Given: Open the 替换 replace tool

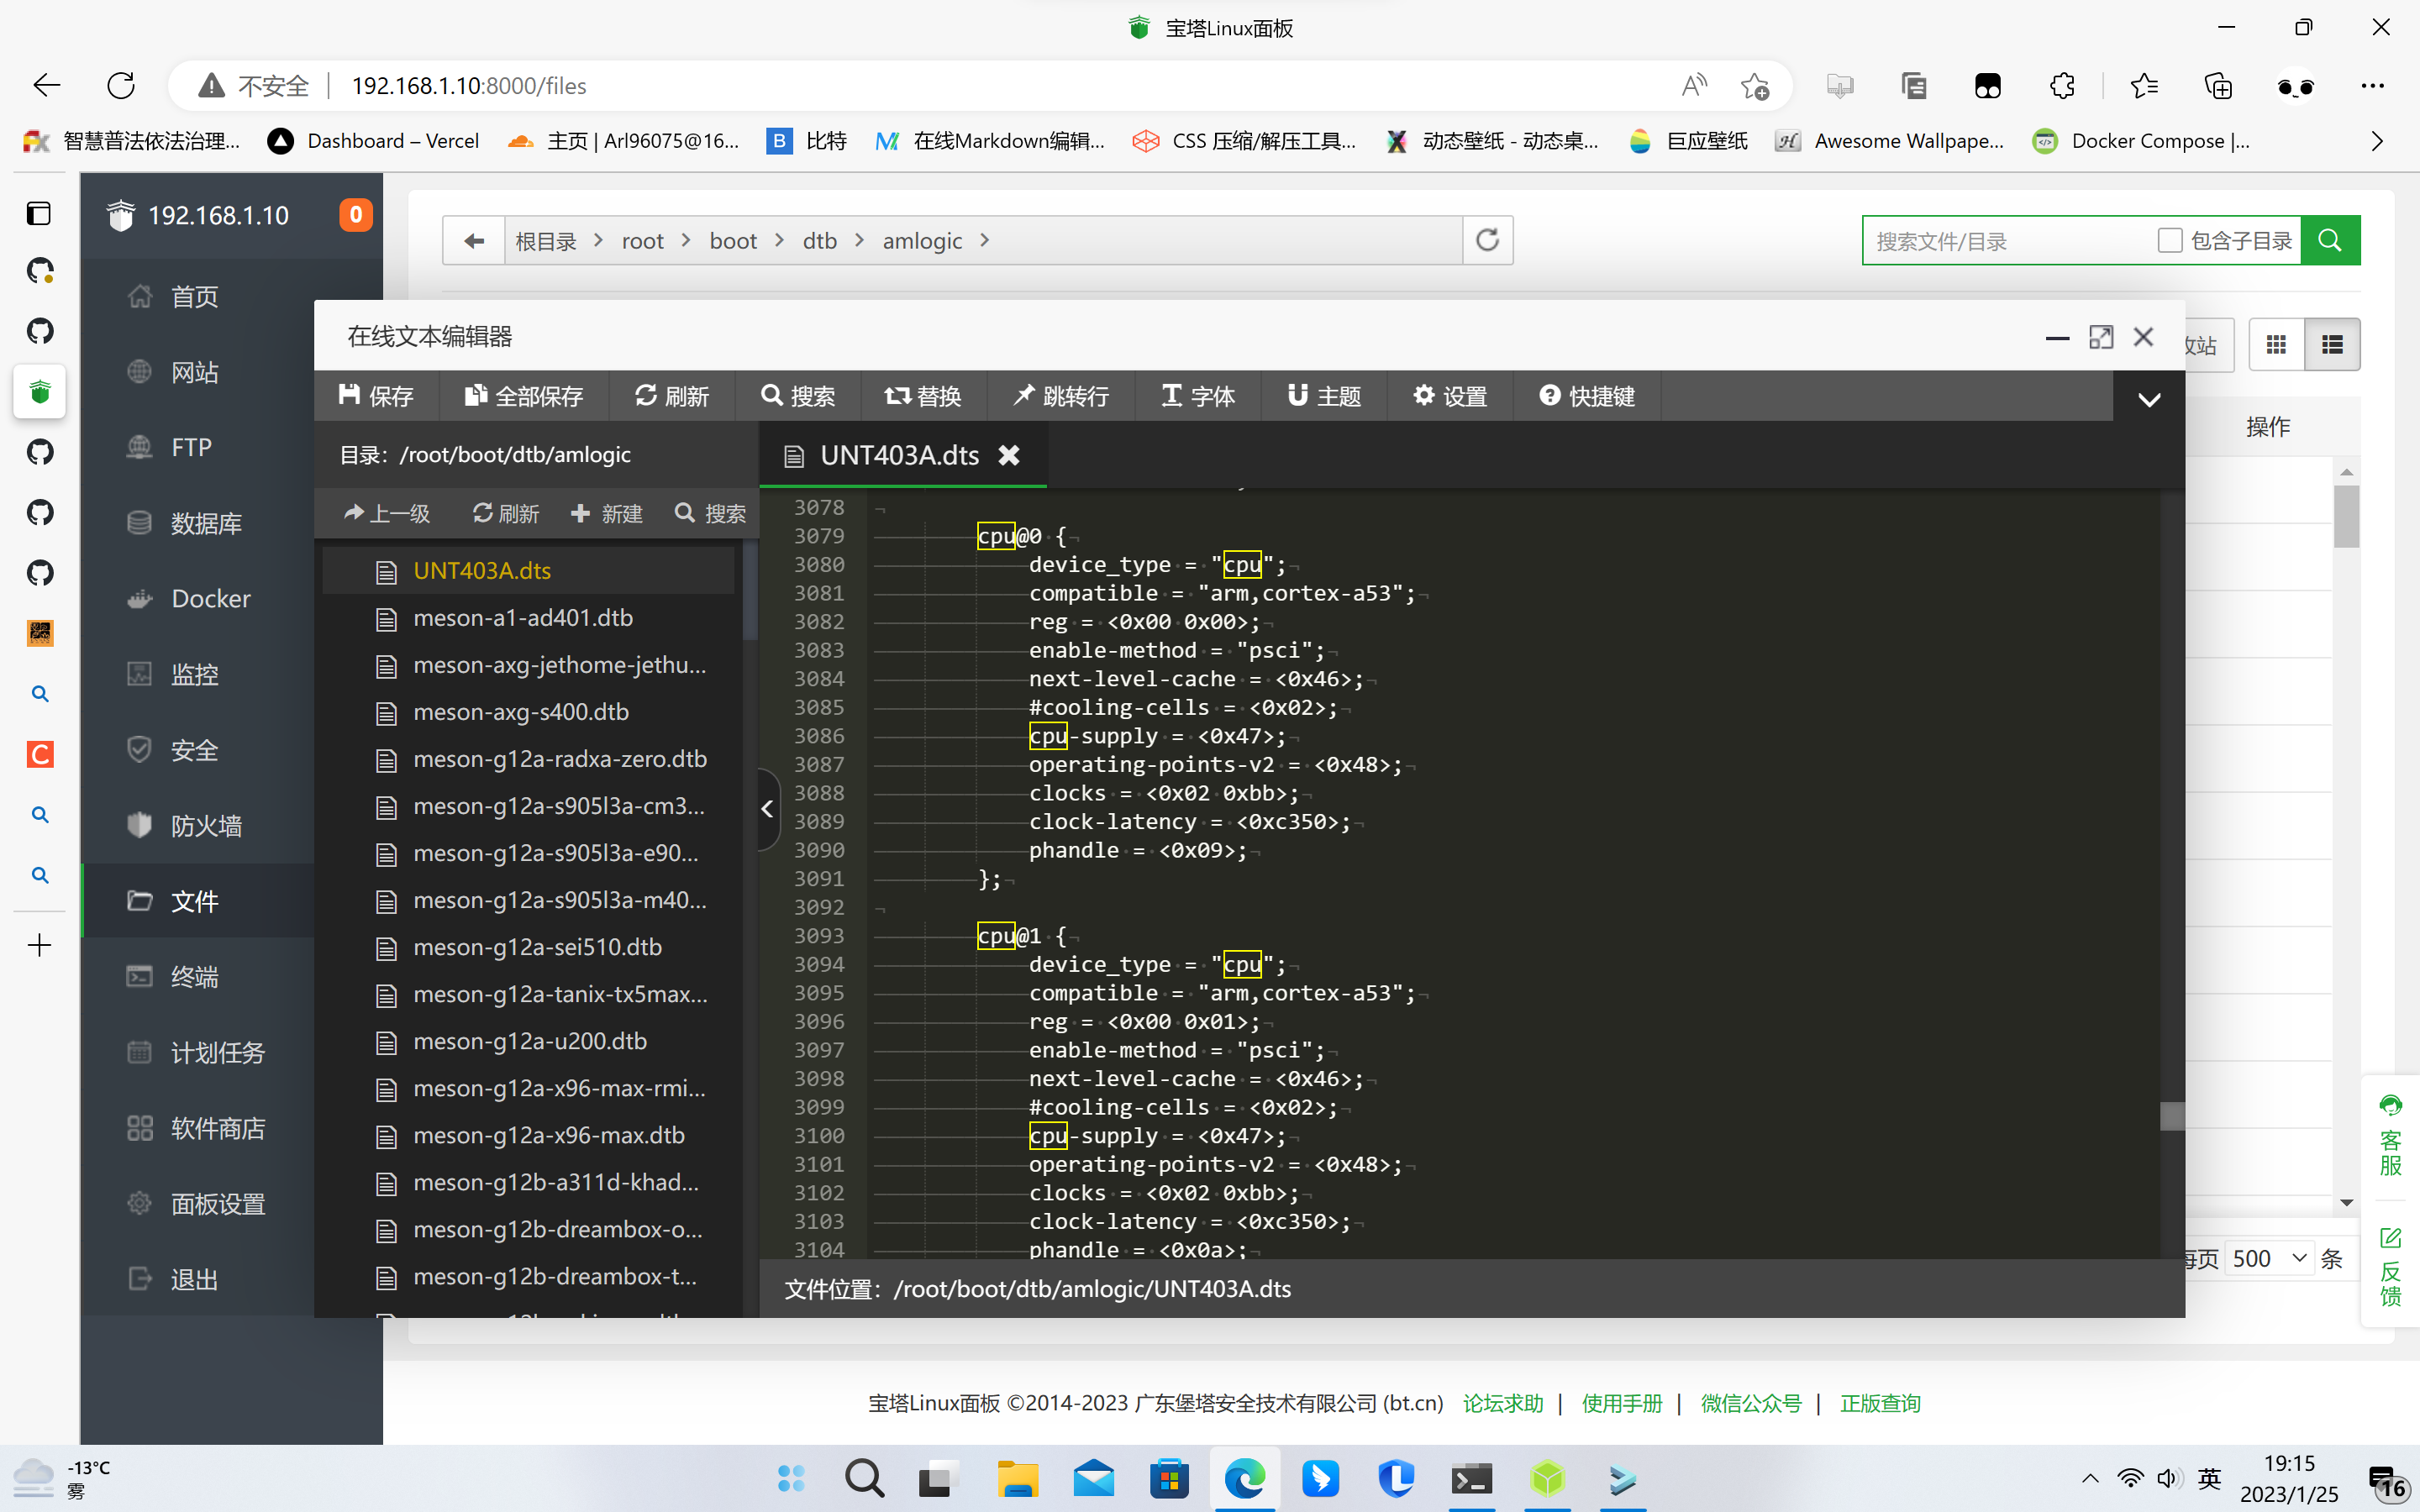Looking at the screenshot, I should pyautogui.click(x=922, y=396).
